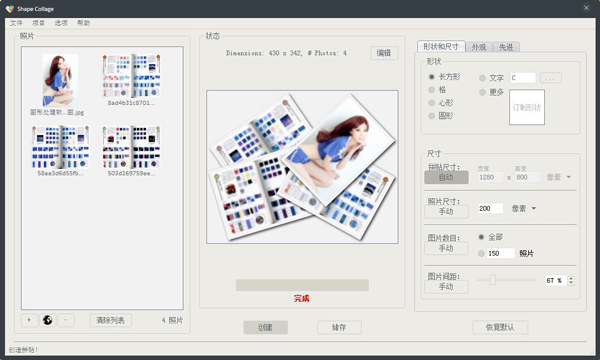The width and height of the screenshot is (600, 360).
Task: Click the collage height 800 field
Action: point(527,177)
